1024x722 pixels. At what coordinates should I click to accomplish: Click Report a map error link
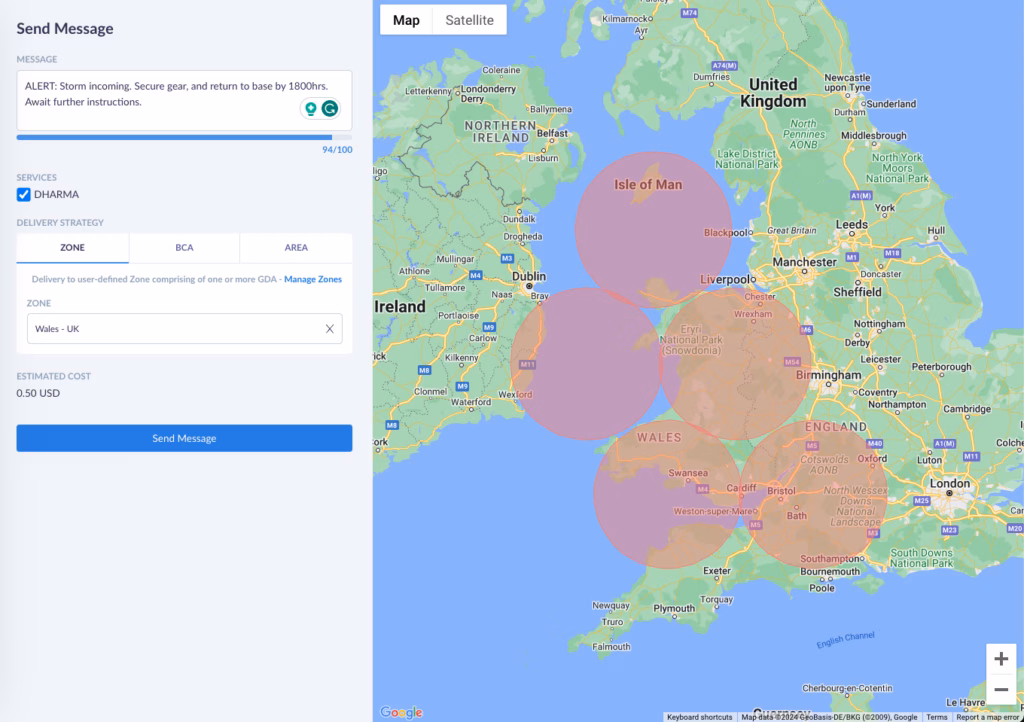click(x=987, y=717)
